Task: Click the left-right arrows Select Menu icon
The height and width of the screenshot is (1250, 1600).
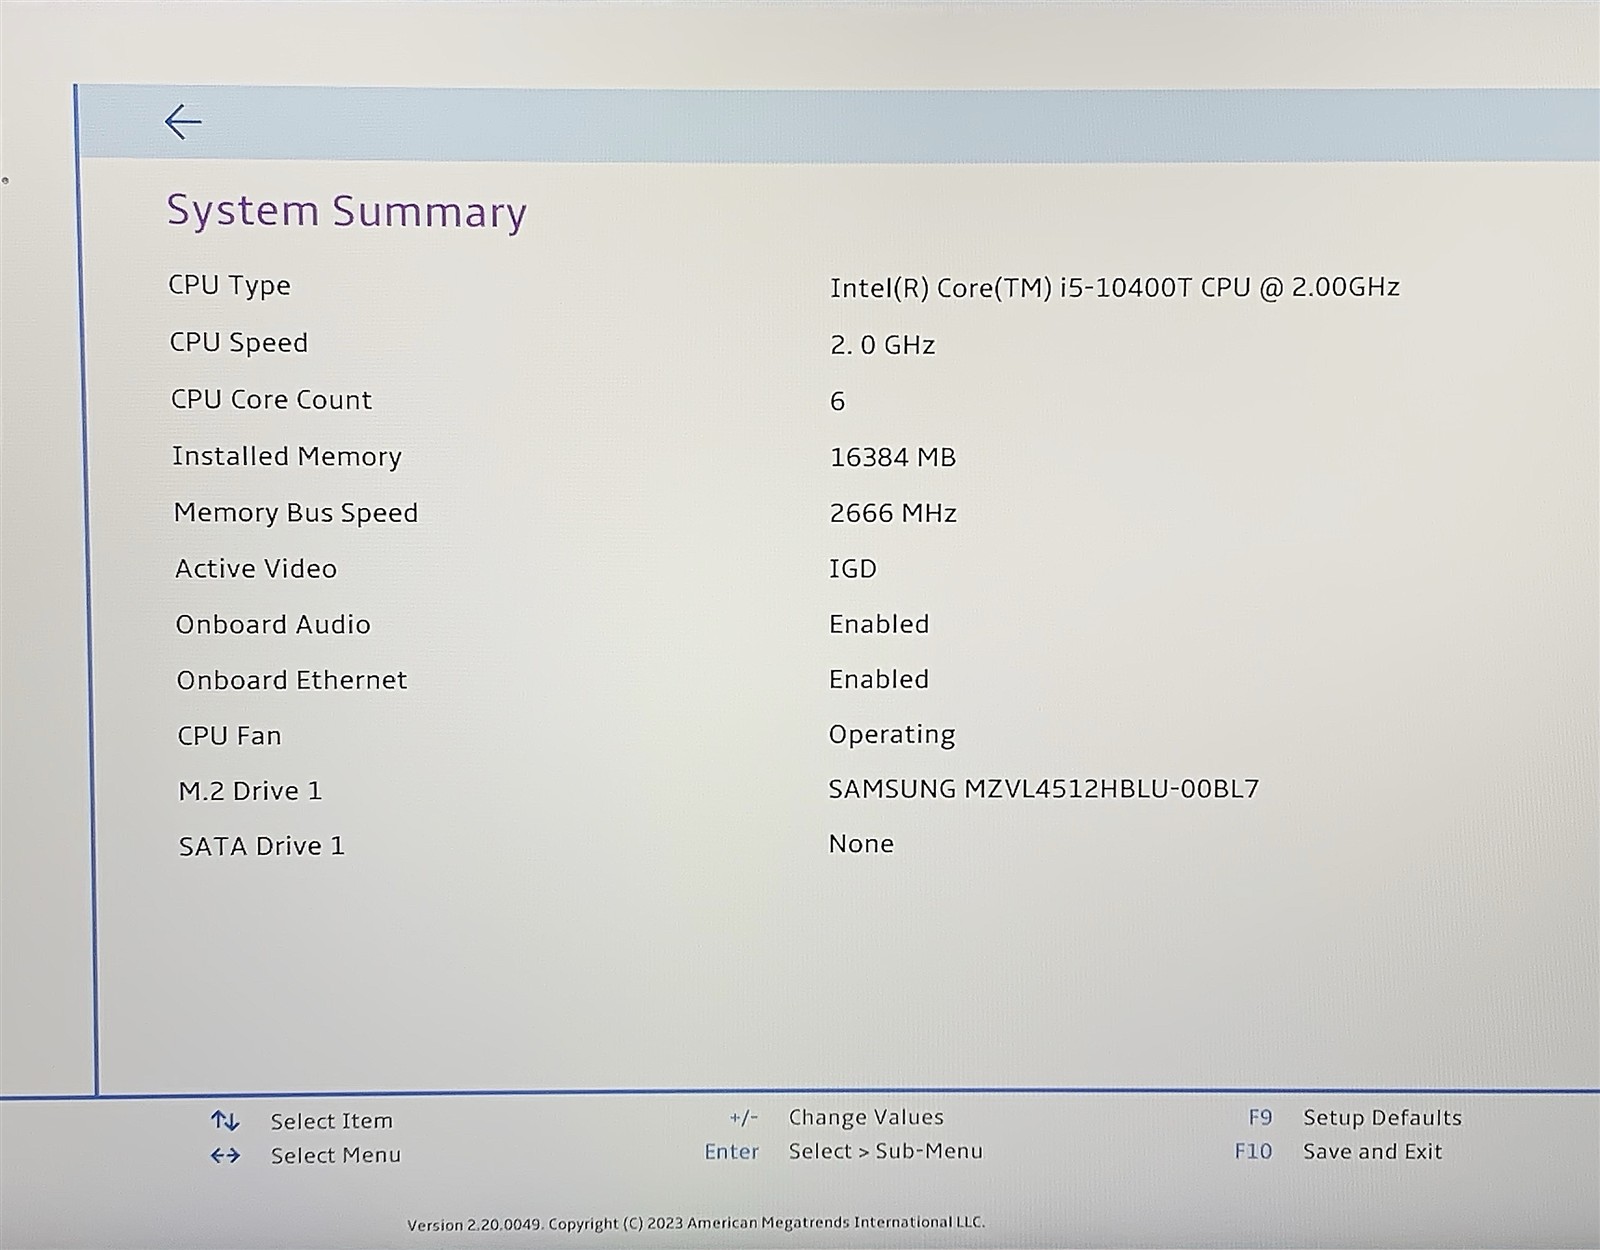Action: pos(225,1156)
